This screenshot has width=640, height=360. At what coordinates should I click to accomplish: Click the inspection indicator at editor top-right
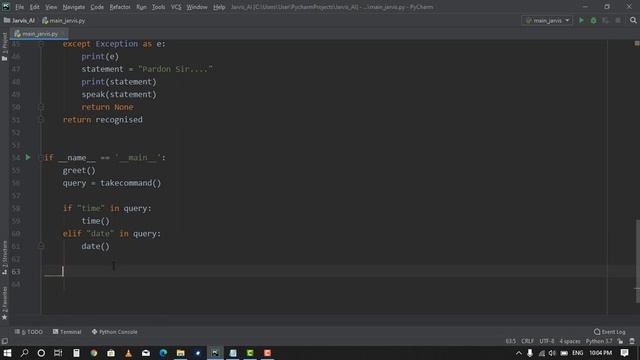point(637,43)
